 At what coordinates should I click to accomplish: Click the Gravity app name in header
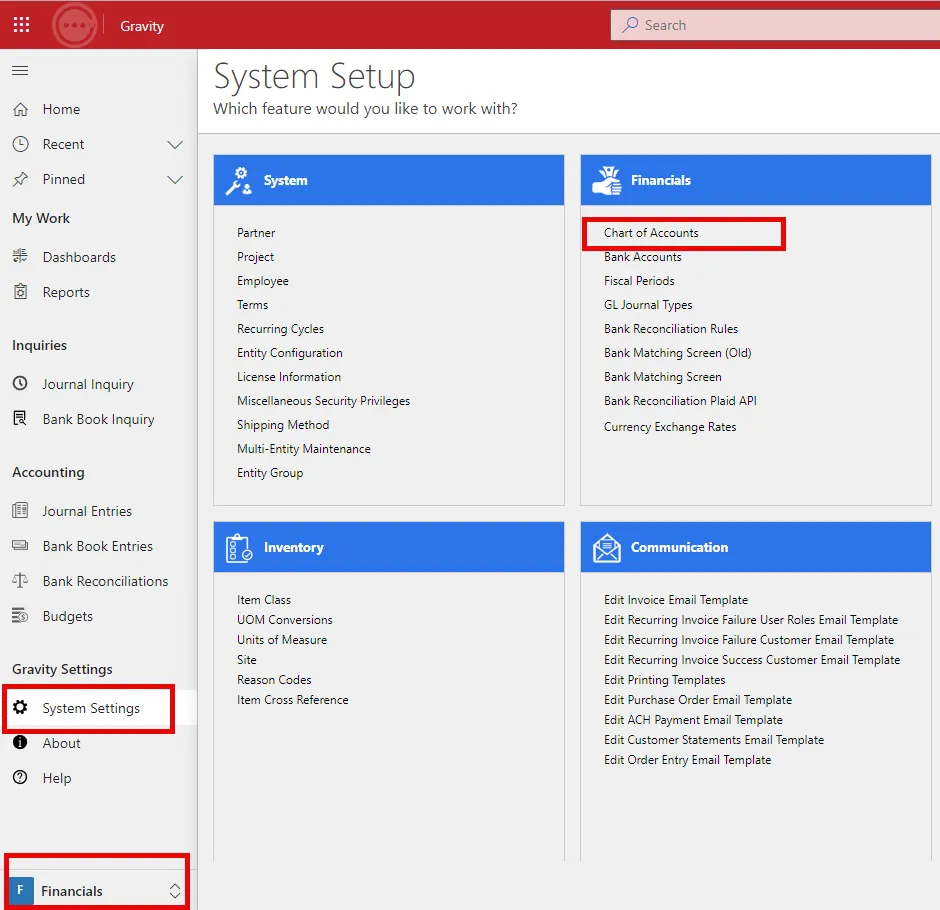tap(142, 26)
